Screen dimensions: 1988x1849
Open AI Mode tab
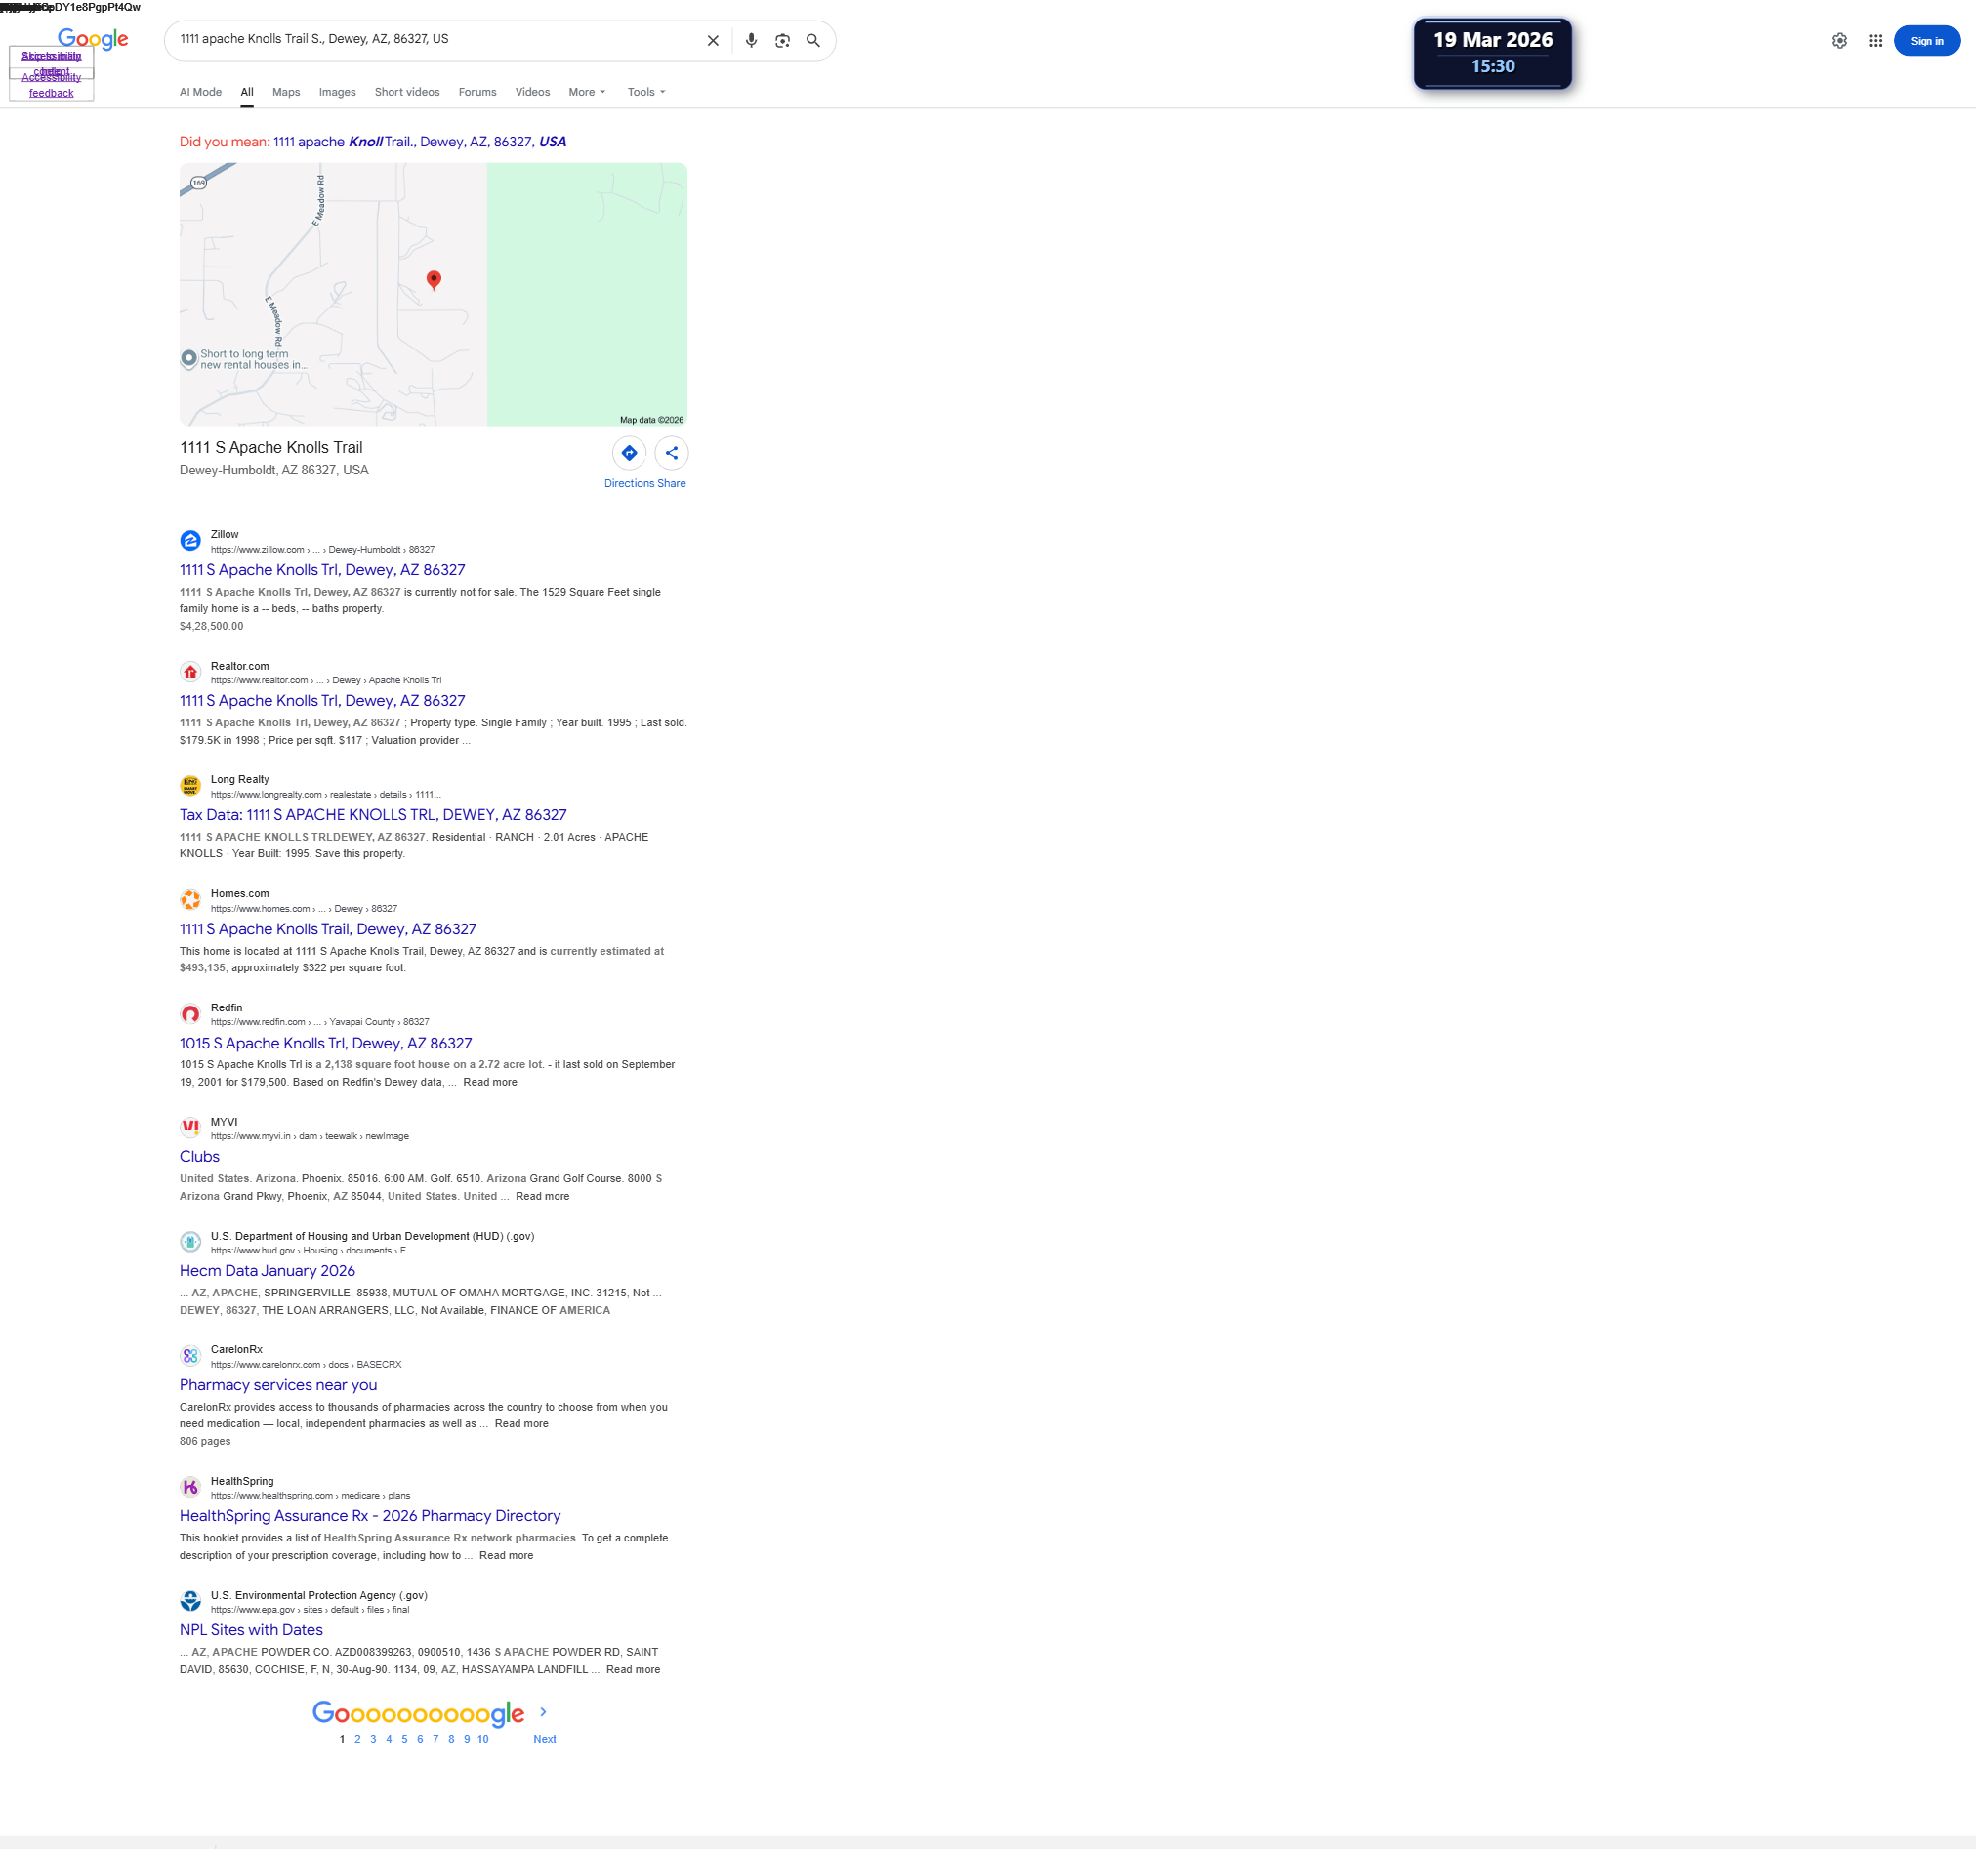pos(202,92)
